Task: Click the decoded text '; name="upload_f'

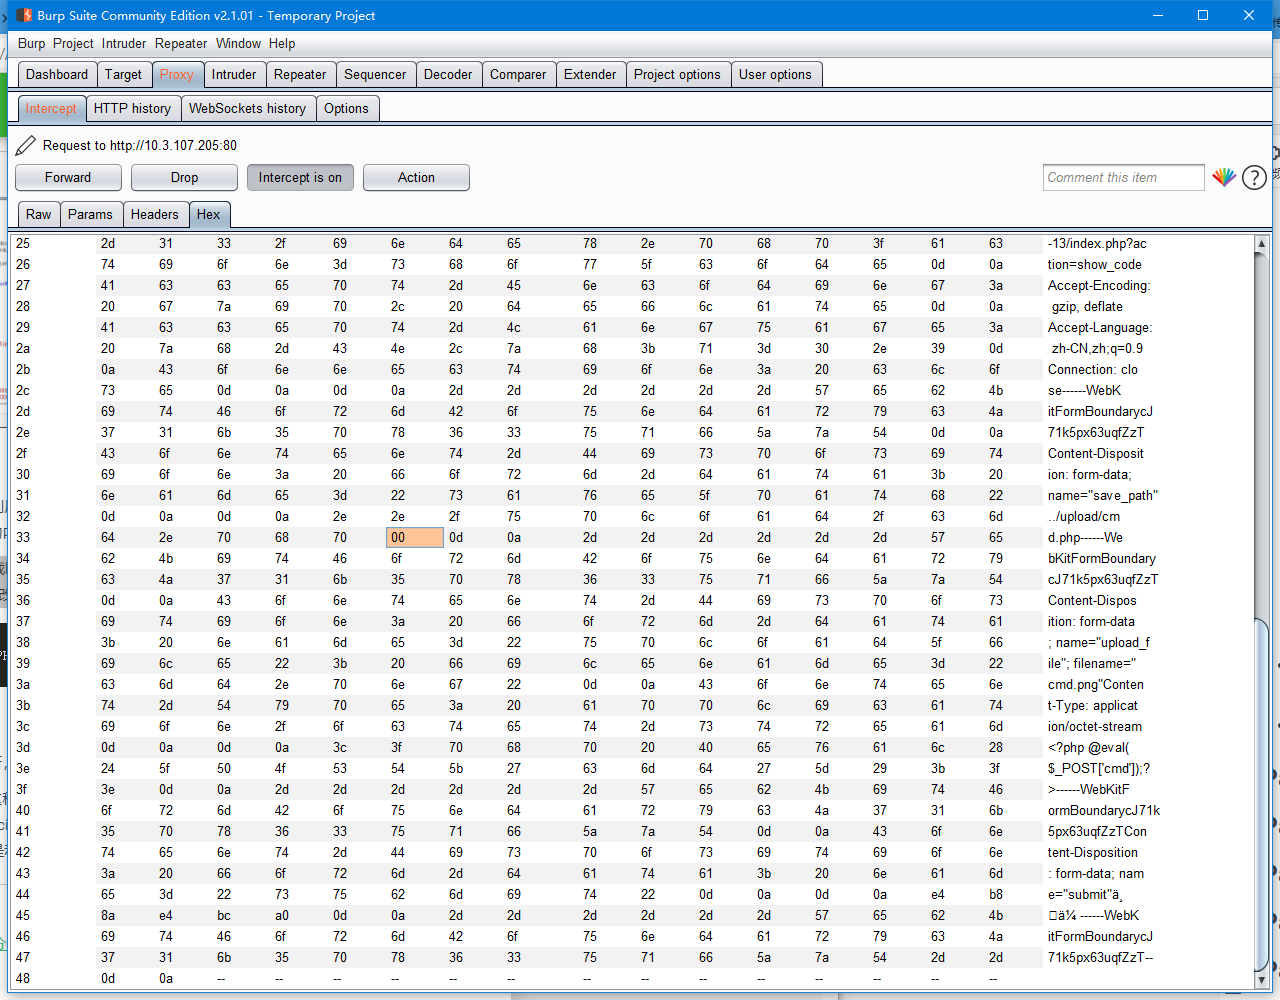Action: [1099, 642]
